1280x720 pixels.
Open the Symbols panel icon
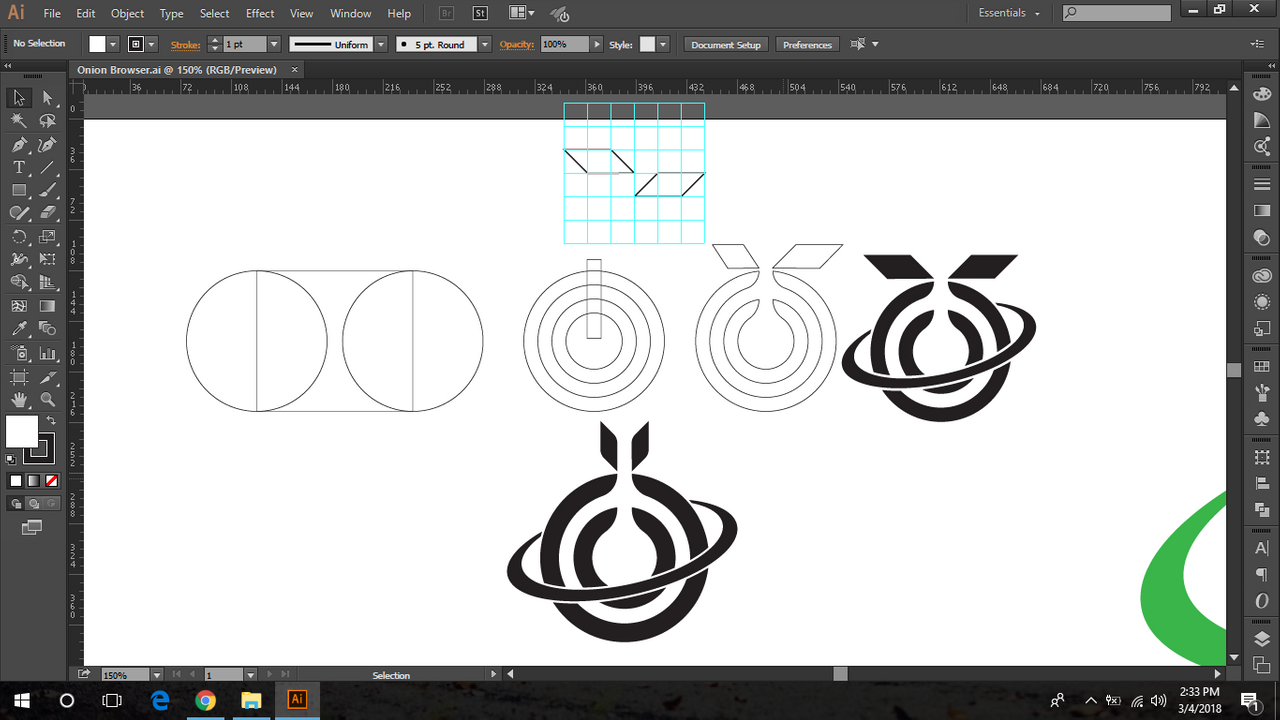[x=1261, y=418]
